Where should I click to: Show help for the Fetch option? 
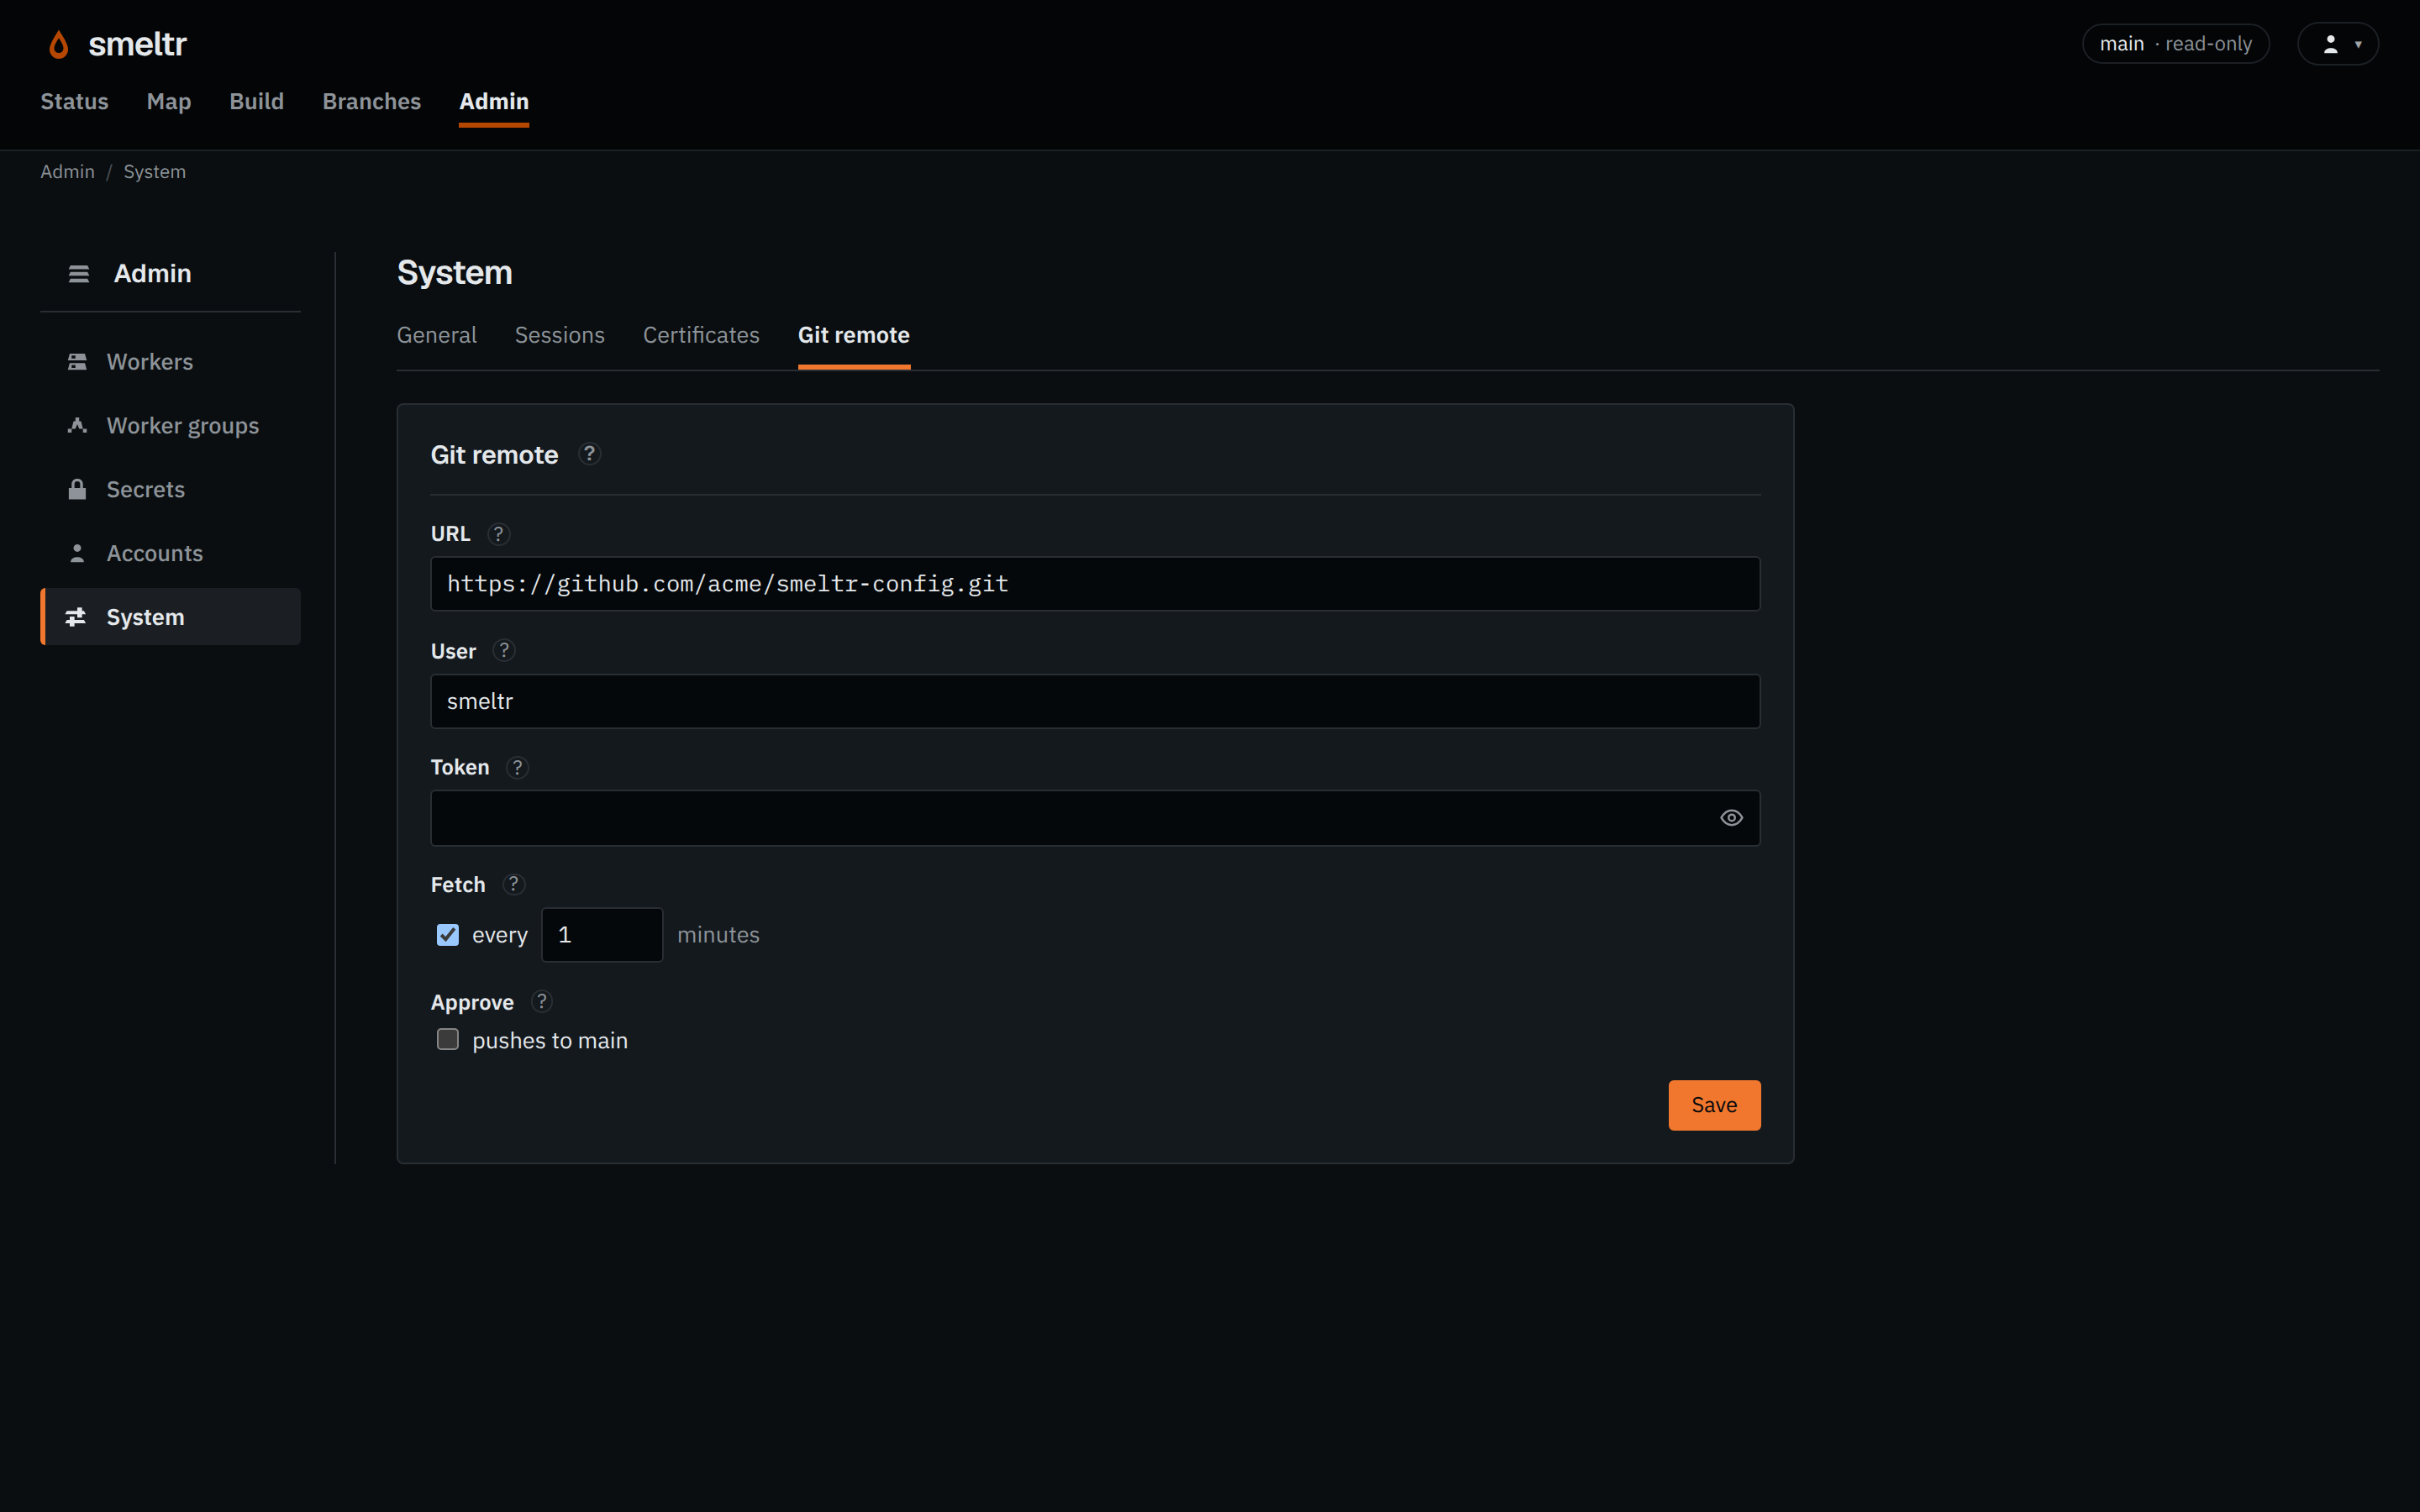513,885
